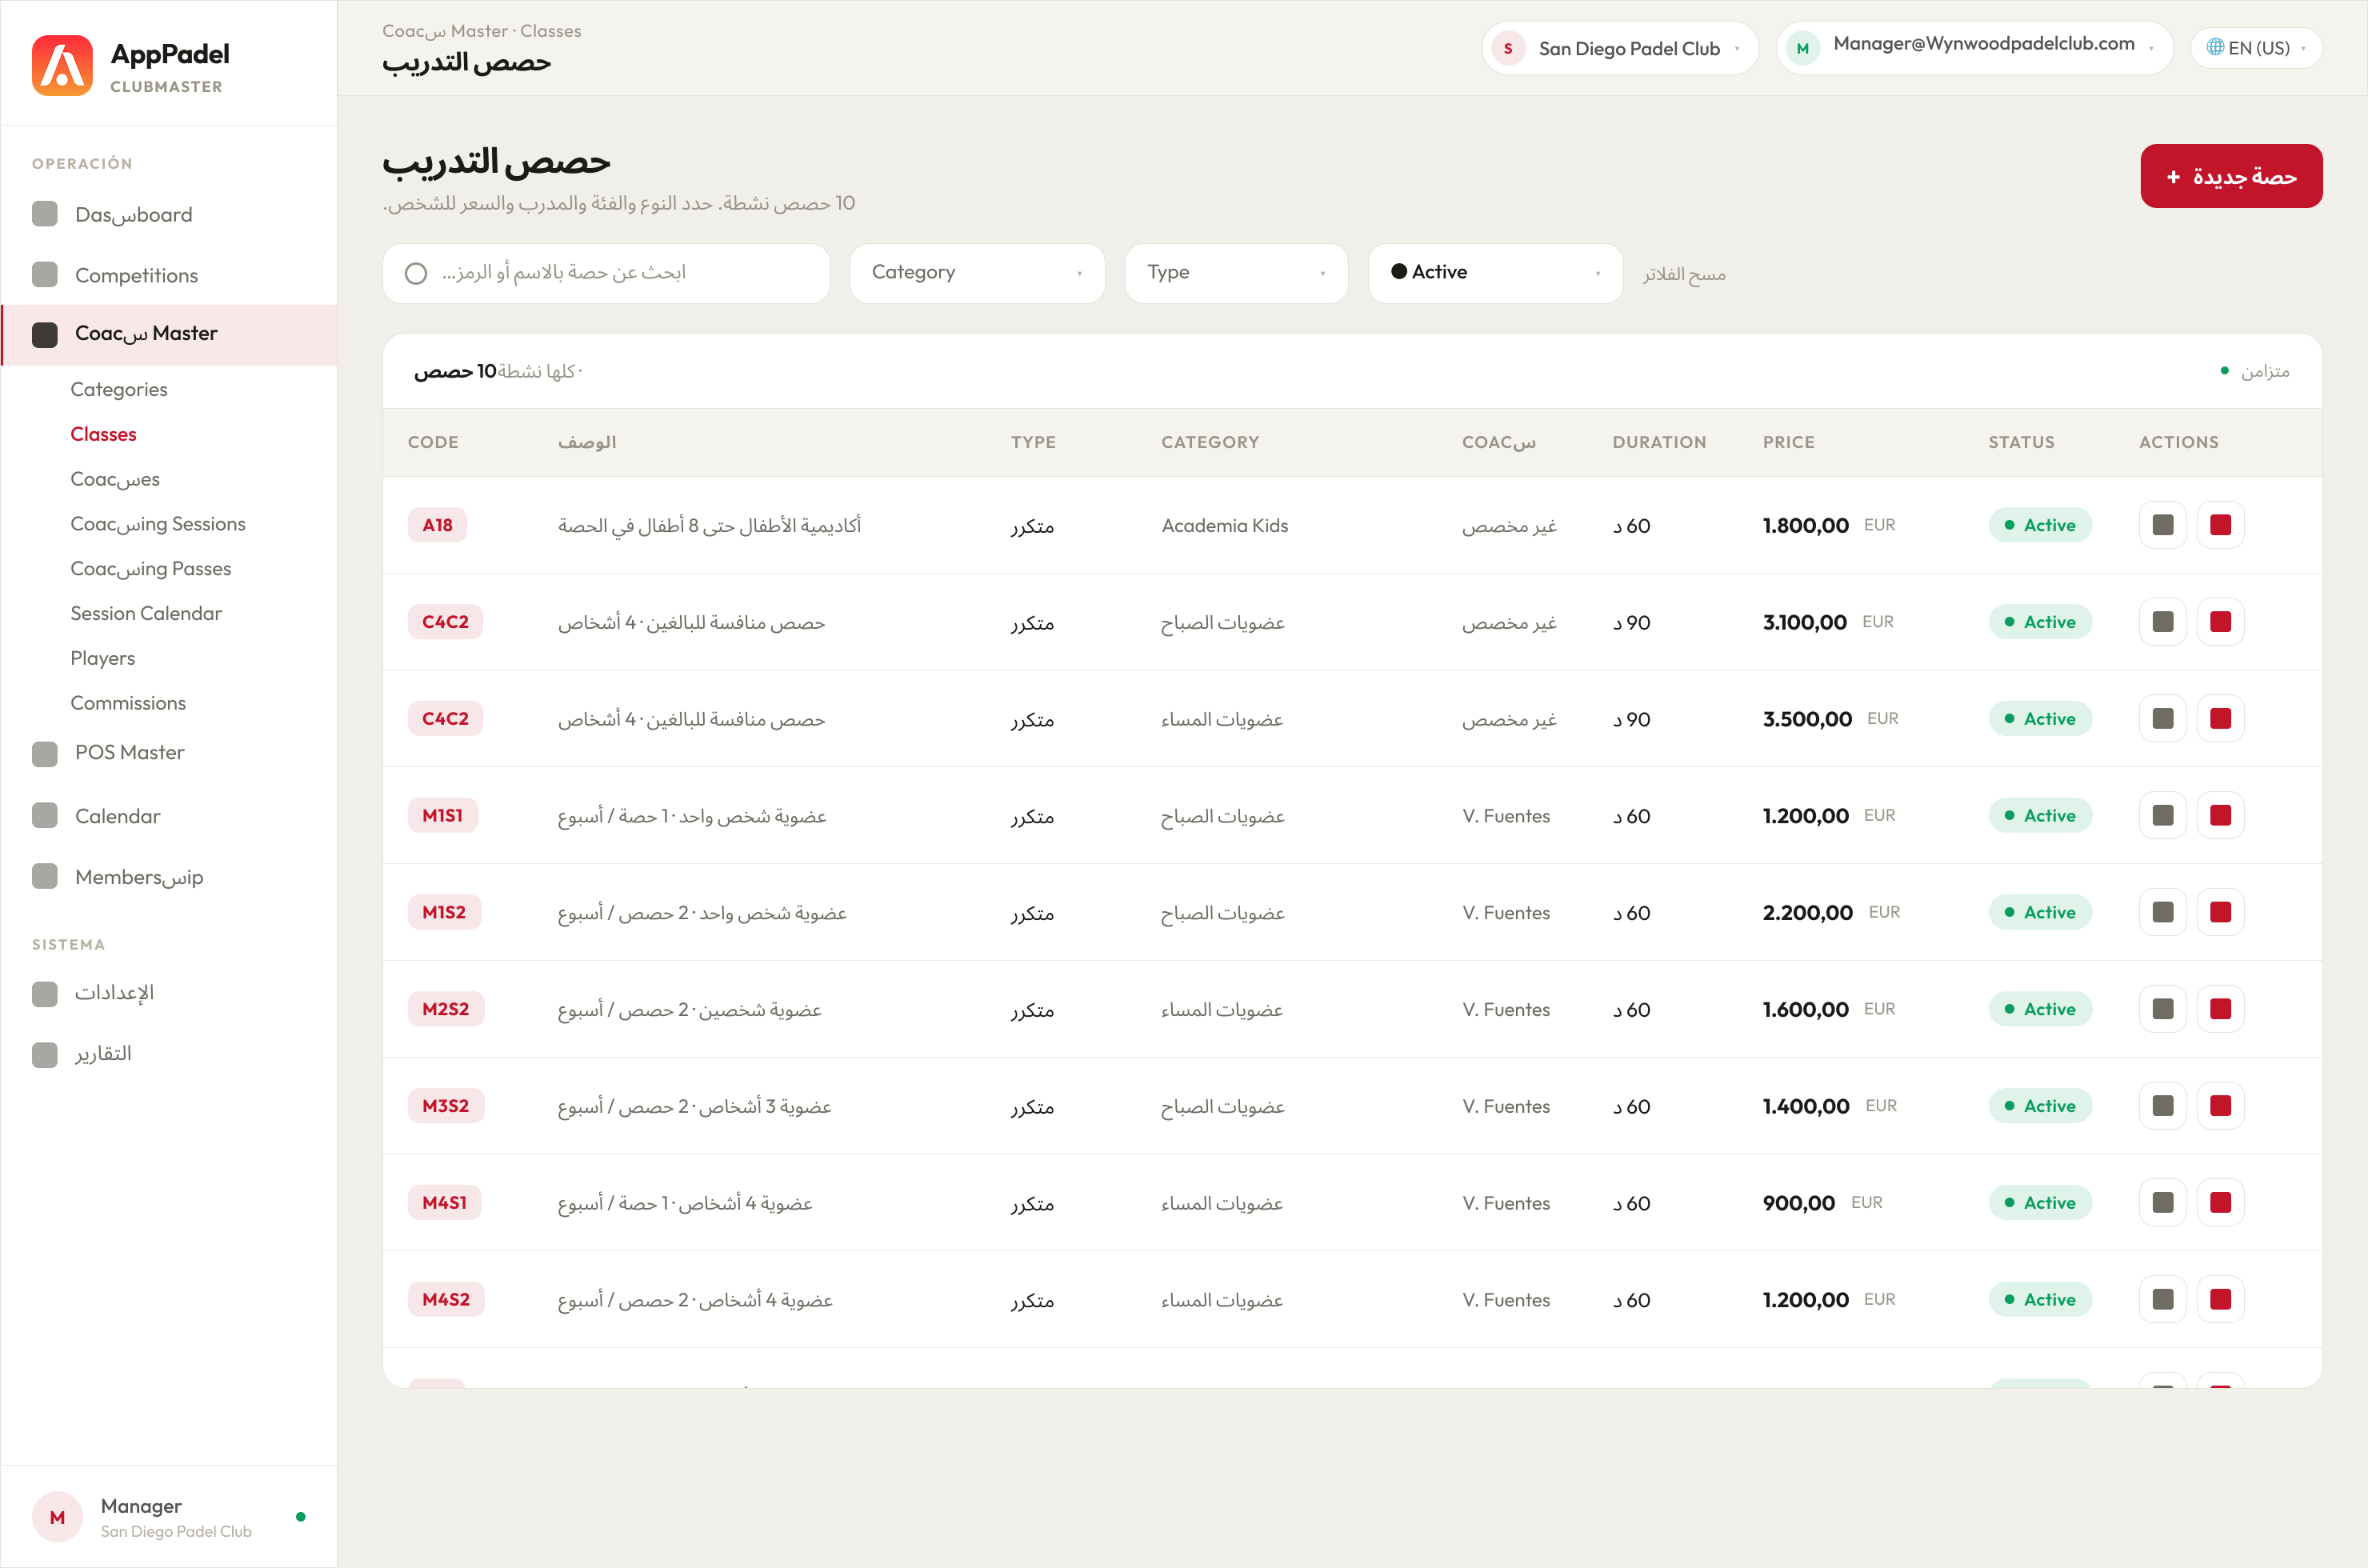Click edit icon for M3S2
Image resolution: width=2368 pixels, height=1568 pixels.
[2163, 1106]
